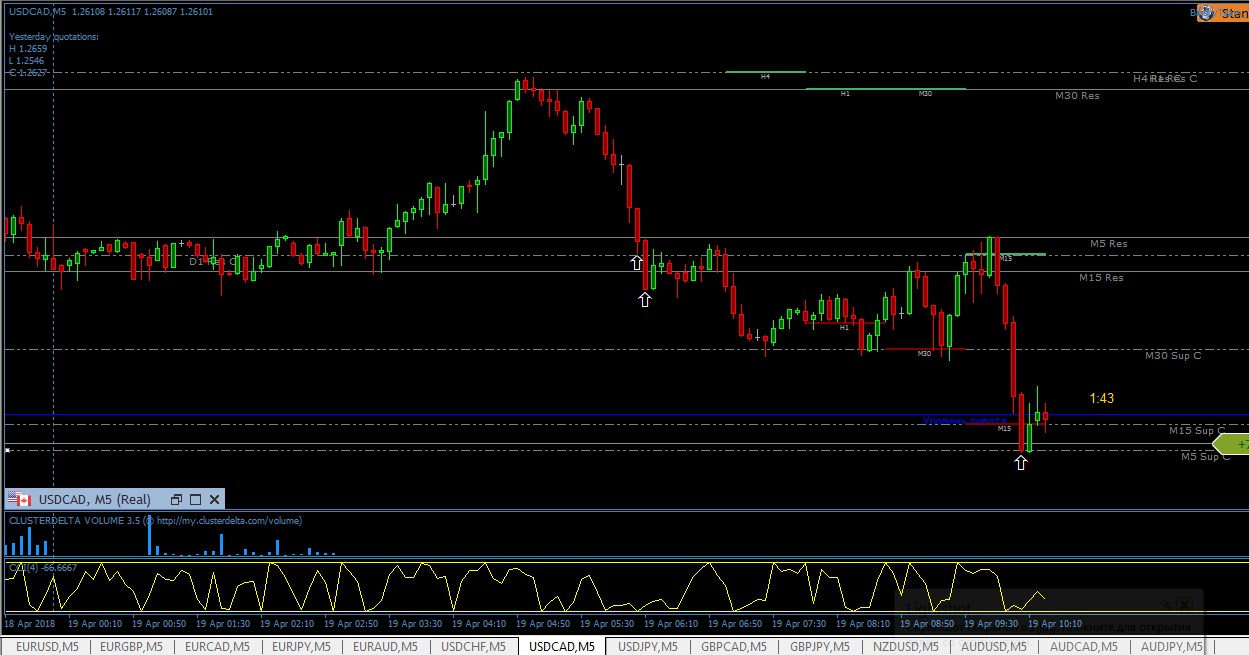This screenshot has height=655, width=1249.
Task: Select the active USDCAD,M5 tab
Action: 562,647
